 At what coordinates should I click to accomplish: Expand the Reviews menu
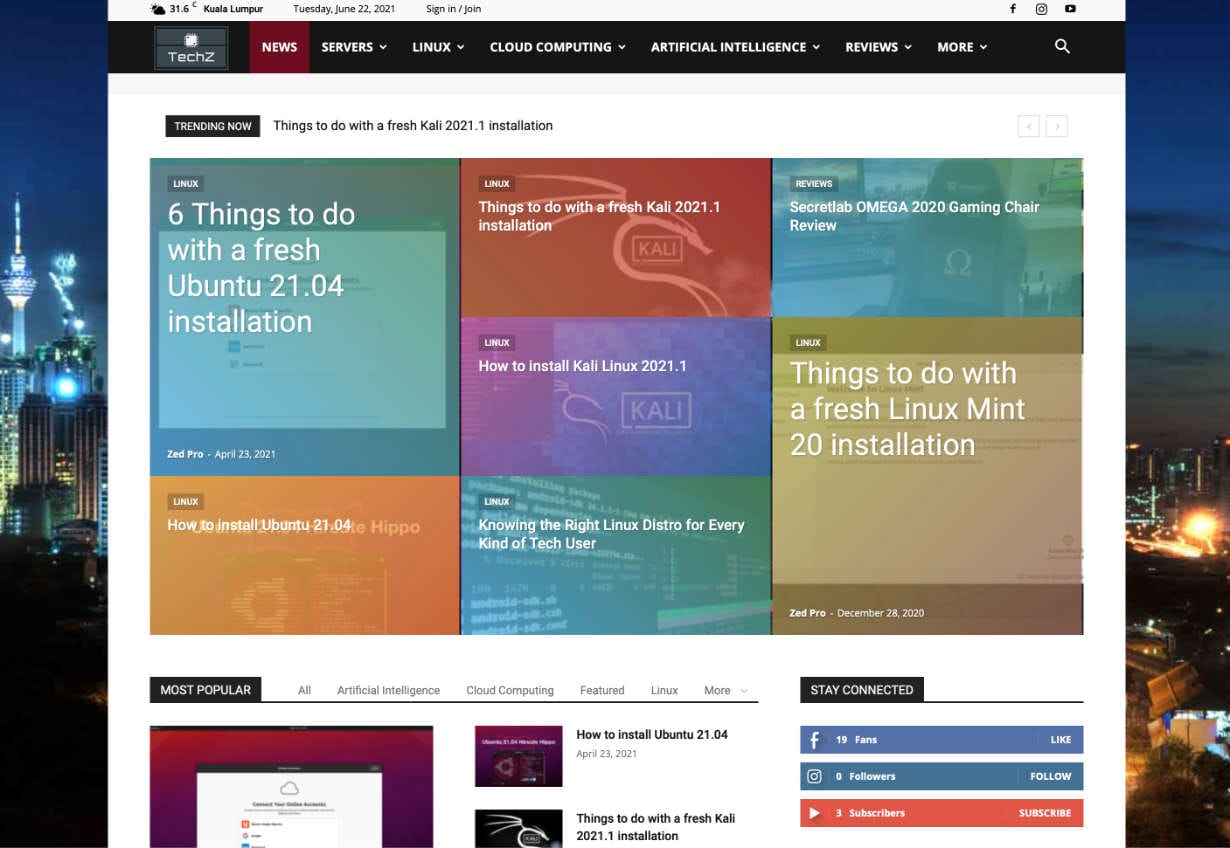(x=878, y=47)
